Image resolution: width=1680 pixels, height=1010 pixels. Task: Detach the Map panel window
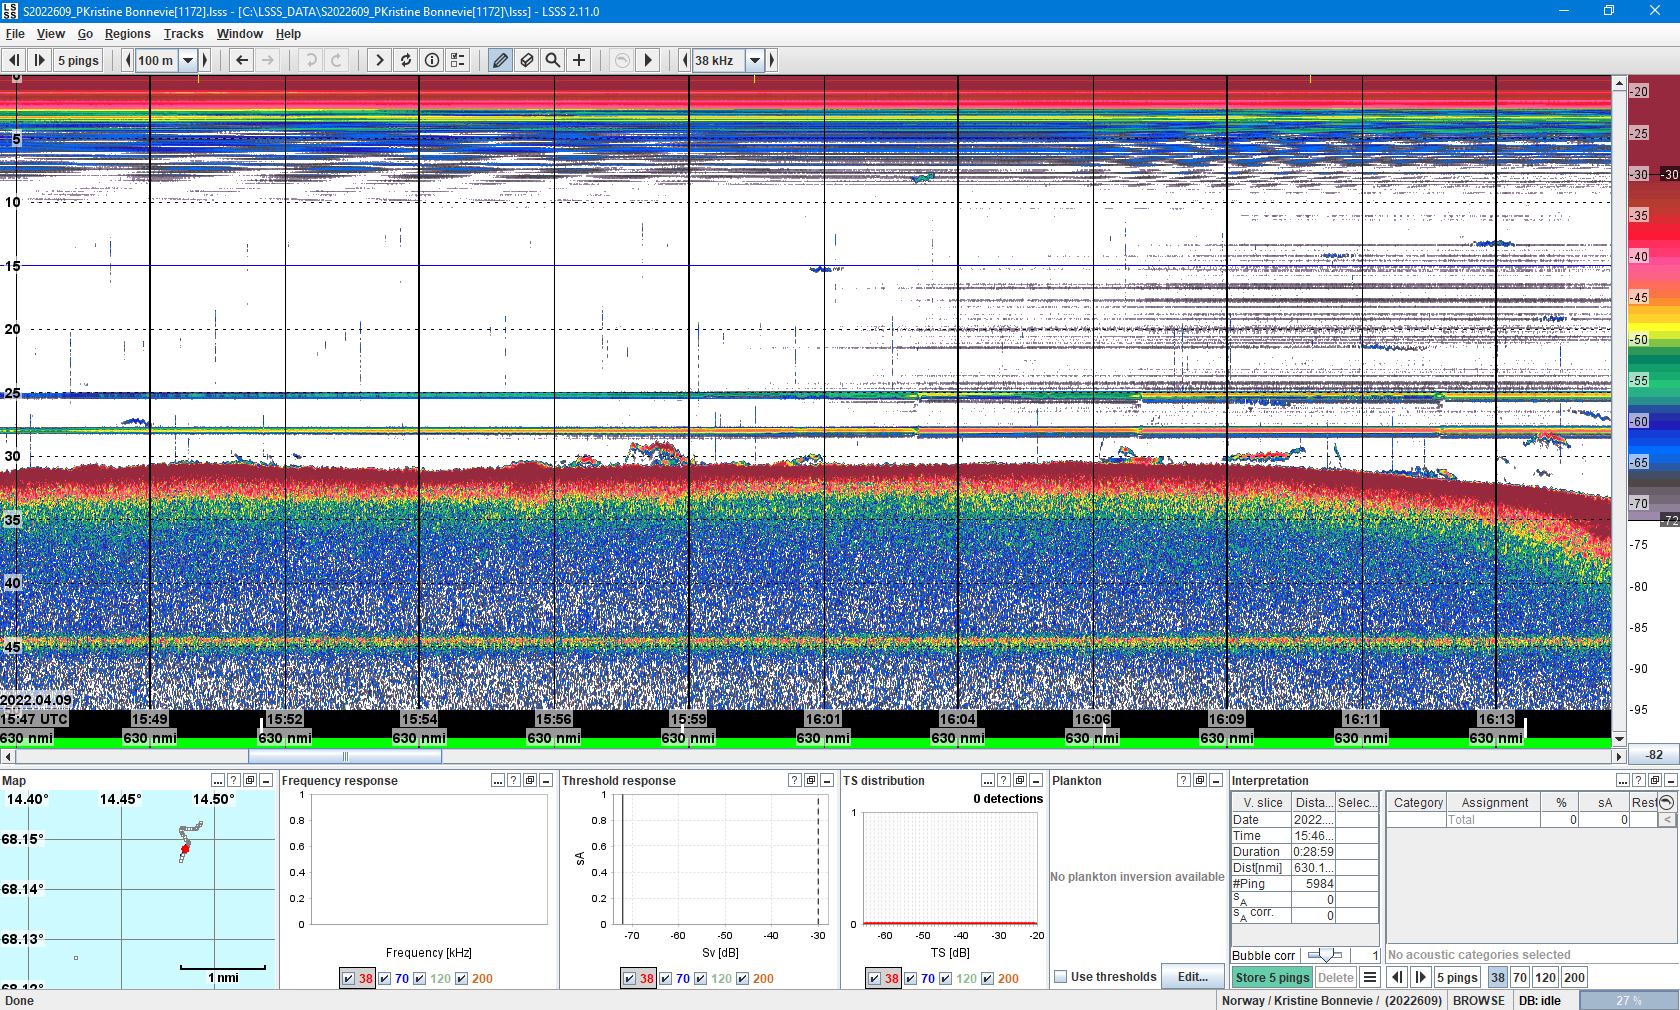tap(250, 781)
